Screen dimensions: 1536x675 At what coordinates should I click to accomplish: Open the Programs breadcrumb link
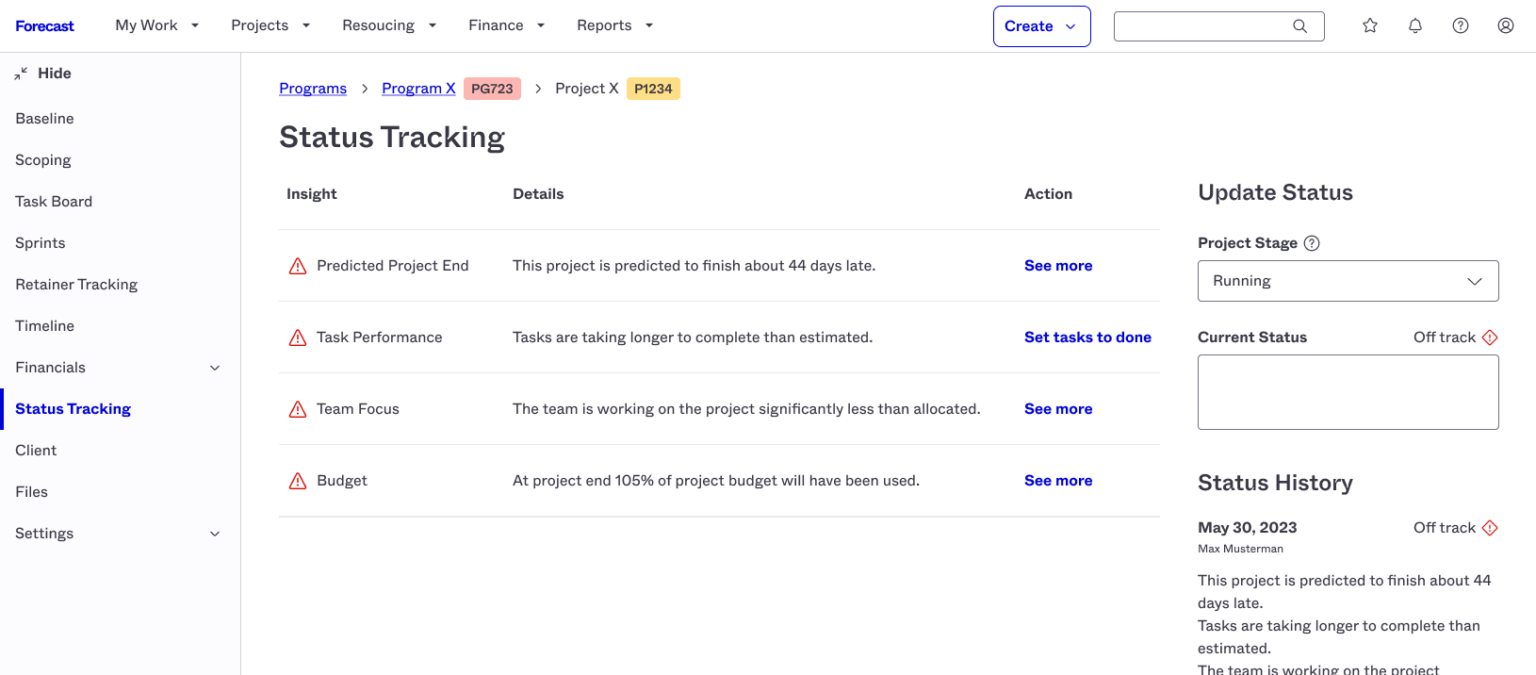312,88
